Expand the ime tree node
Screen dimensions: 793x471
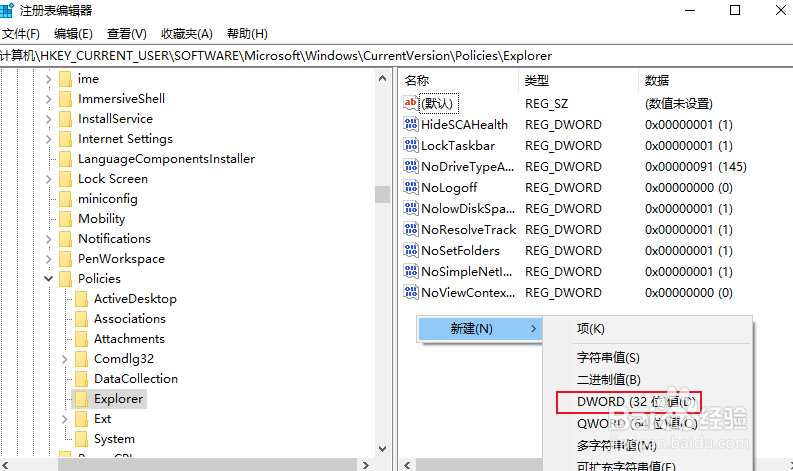click(x=49, y=79)
